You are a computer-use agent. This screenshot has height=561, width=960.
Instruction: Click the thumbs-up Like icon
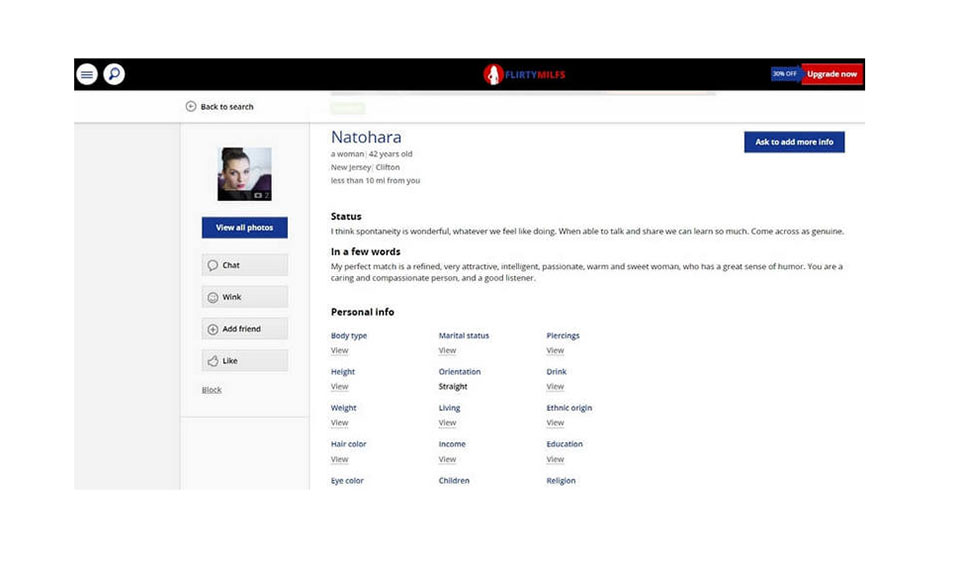click(212, 361)
